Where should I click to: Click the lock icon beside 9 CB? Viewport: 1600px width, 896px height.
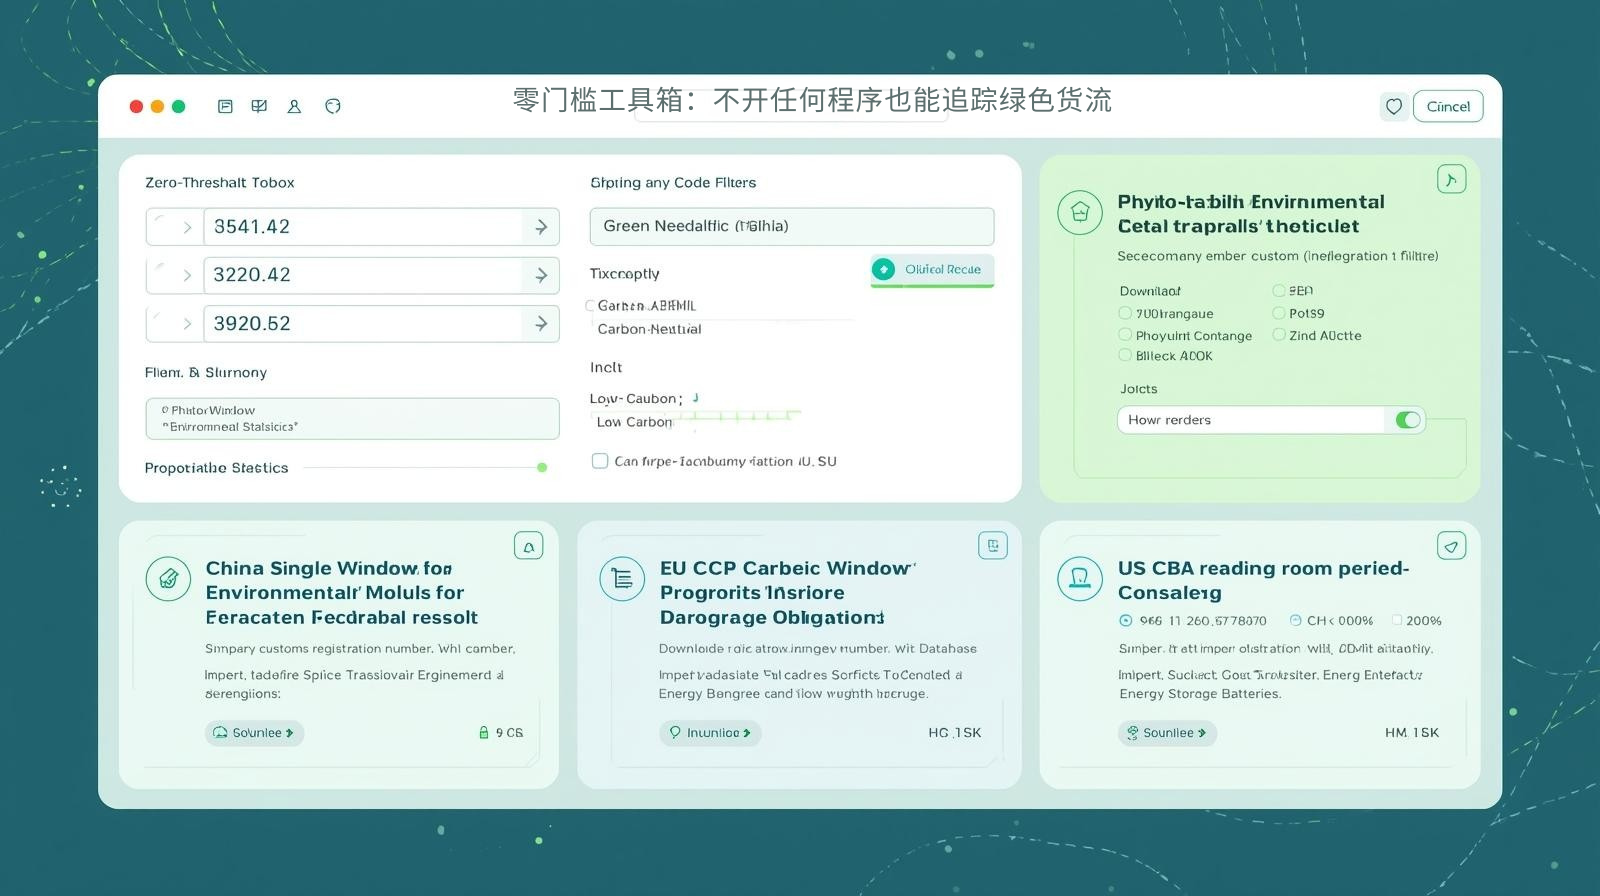tap(484, 733)
